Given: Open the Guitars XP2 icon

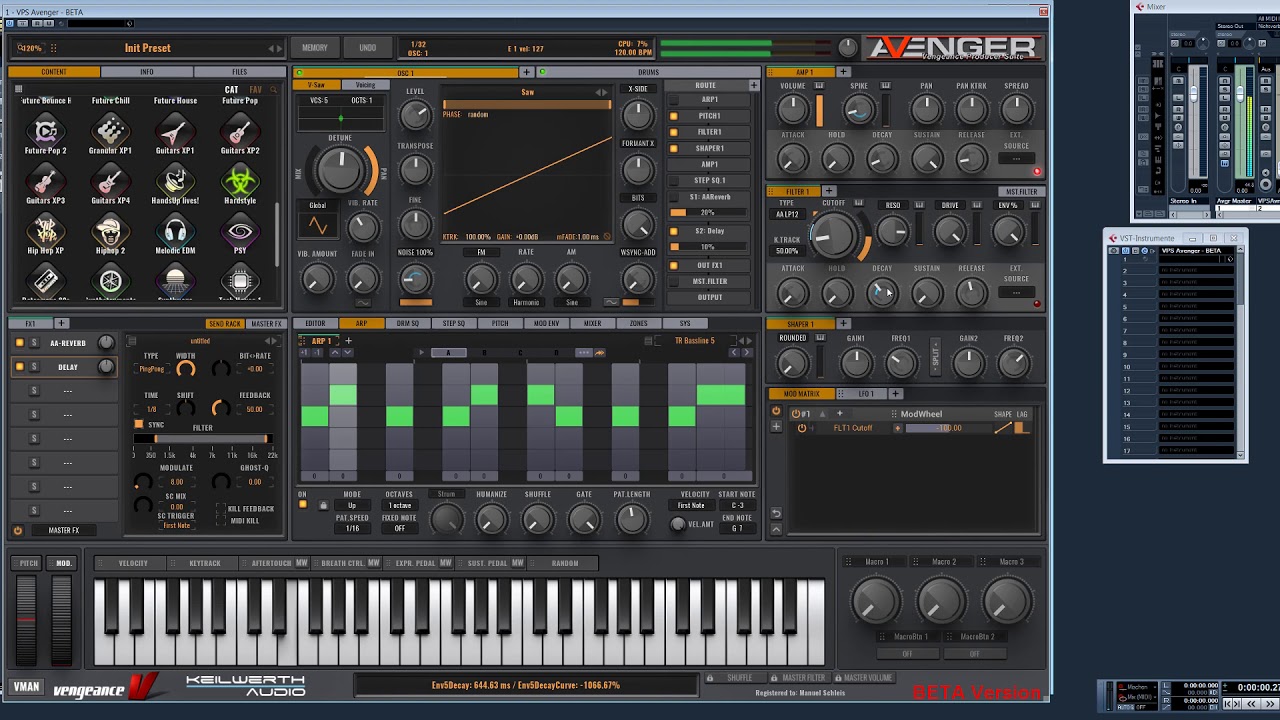Looking at the screenshot, I should (x=240, y=130).
